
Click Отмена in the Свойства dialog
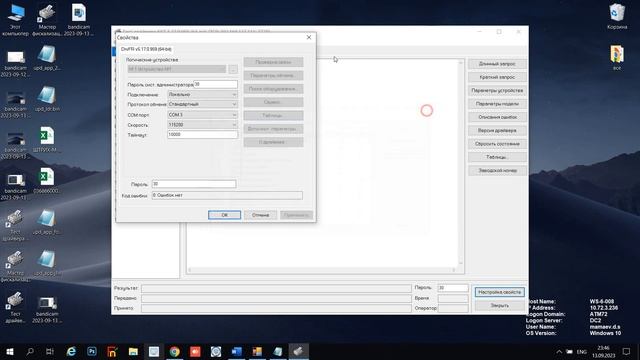point(260,215)
